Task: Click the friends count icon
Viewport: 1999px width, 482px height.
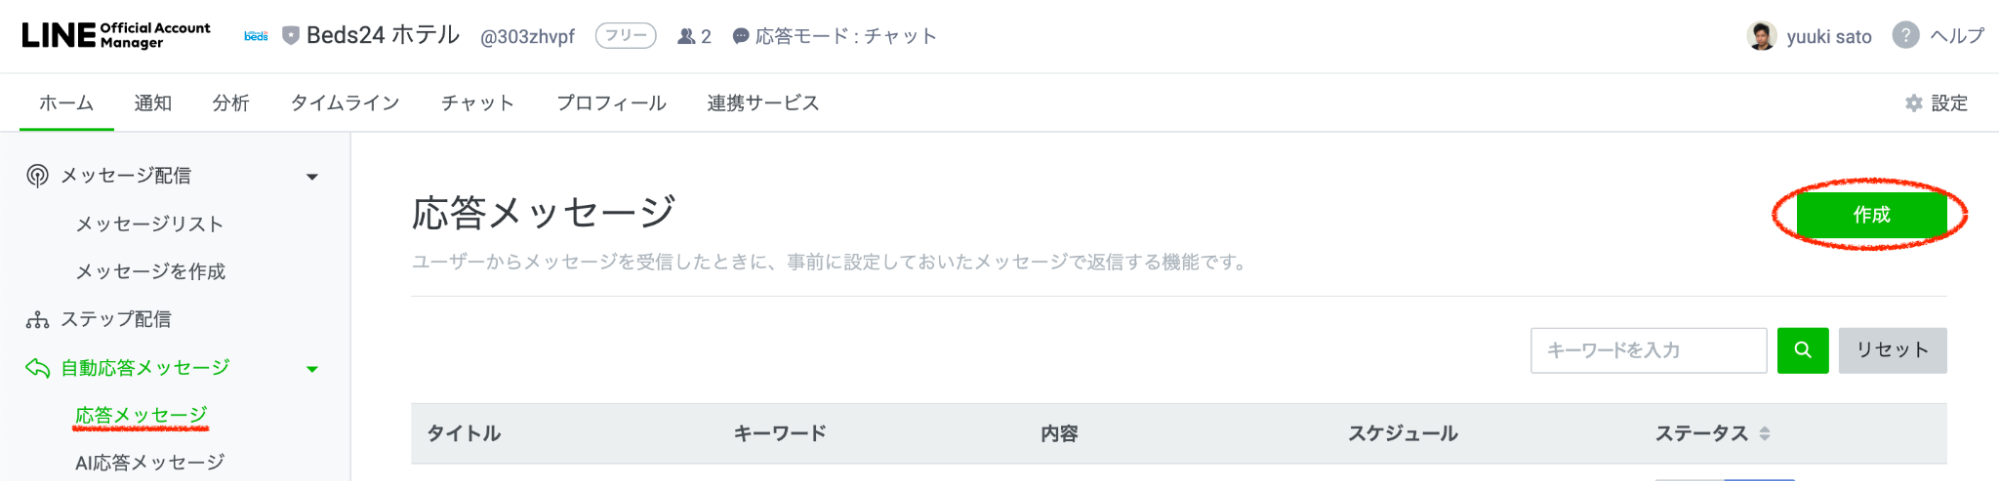Action: pos(686,37)
